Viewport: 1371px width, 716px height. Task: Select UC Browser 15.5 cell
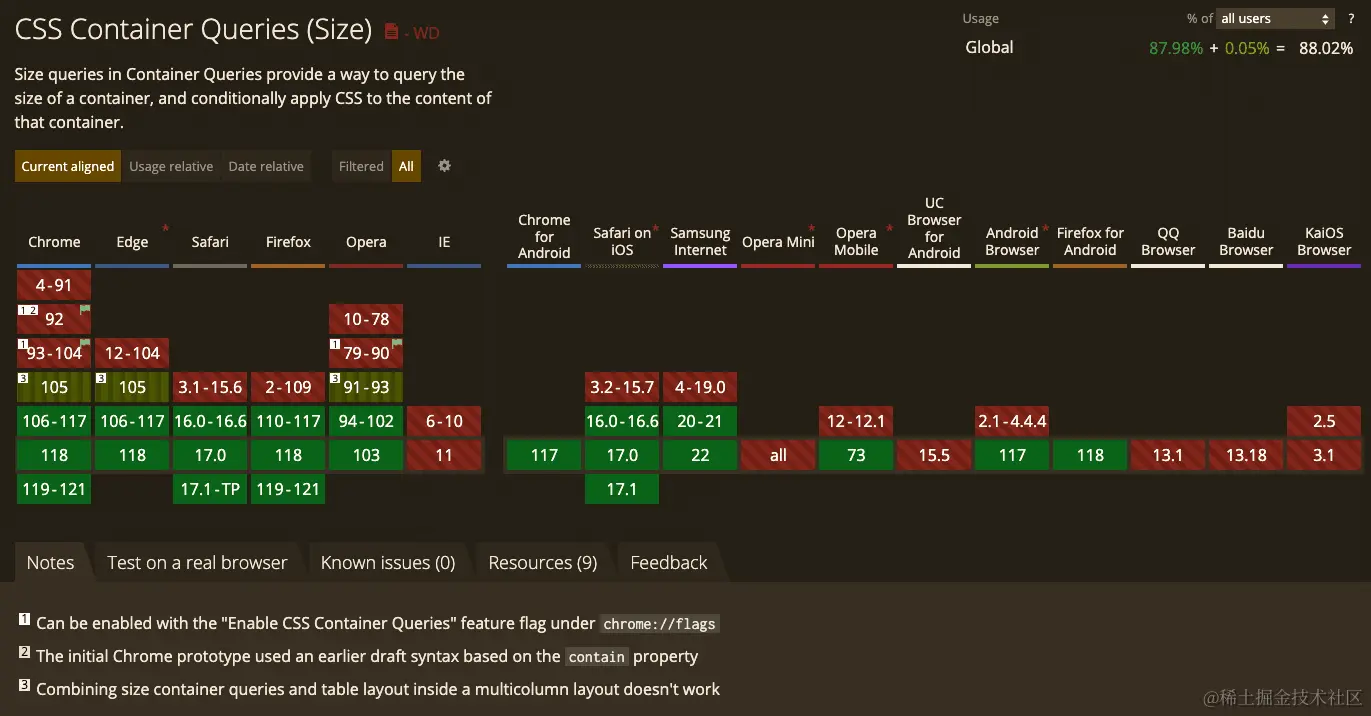(934, 455)
